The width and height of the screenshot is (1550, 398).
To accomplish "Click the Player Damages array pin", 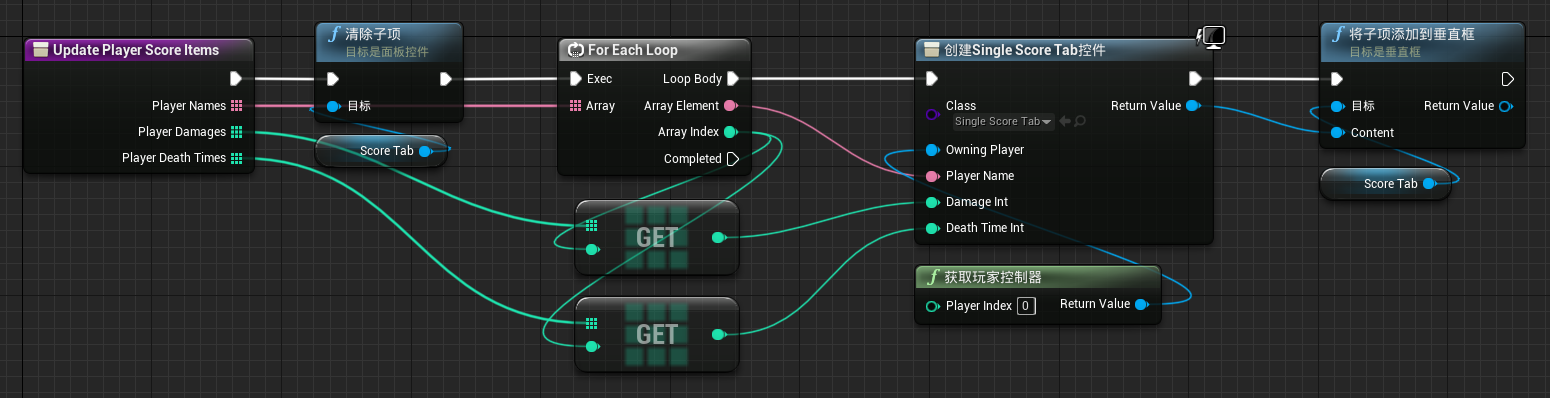I will [x=236, y=132].
